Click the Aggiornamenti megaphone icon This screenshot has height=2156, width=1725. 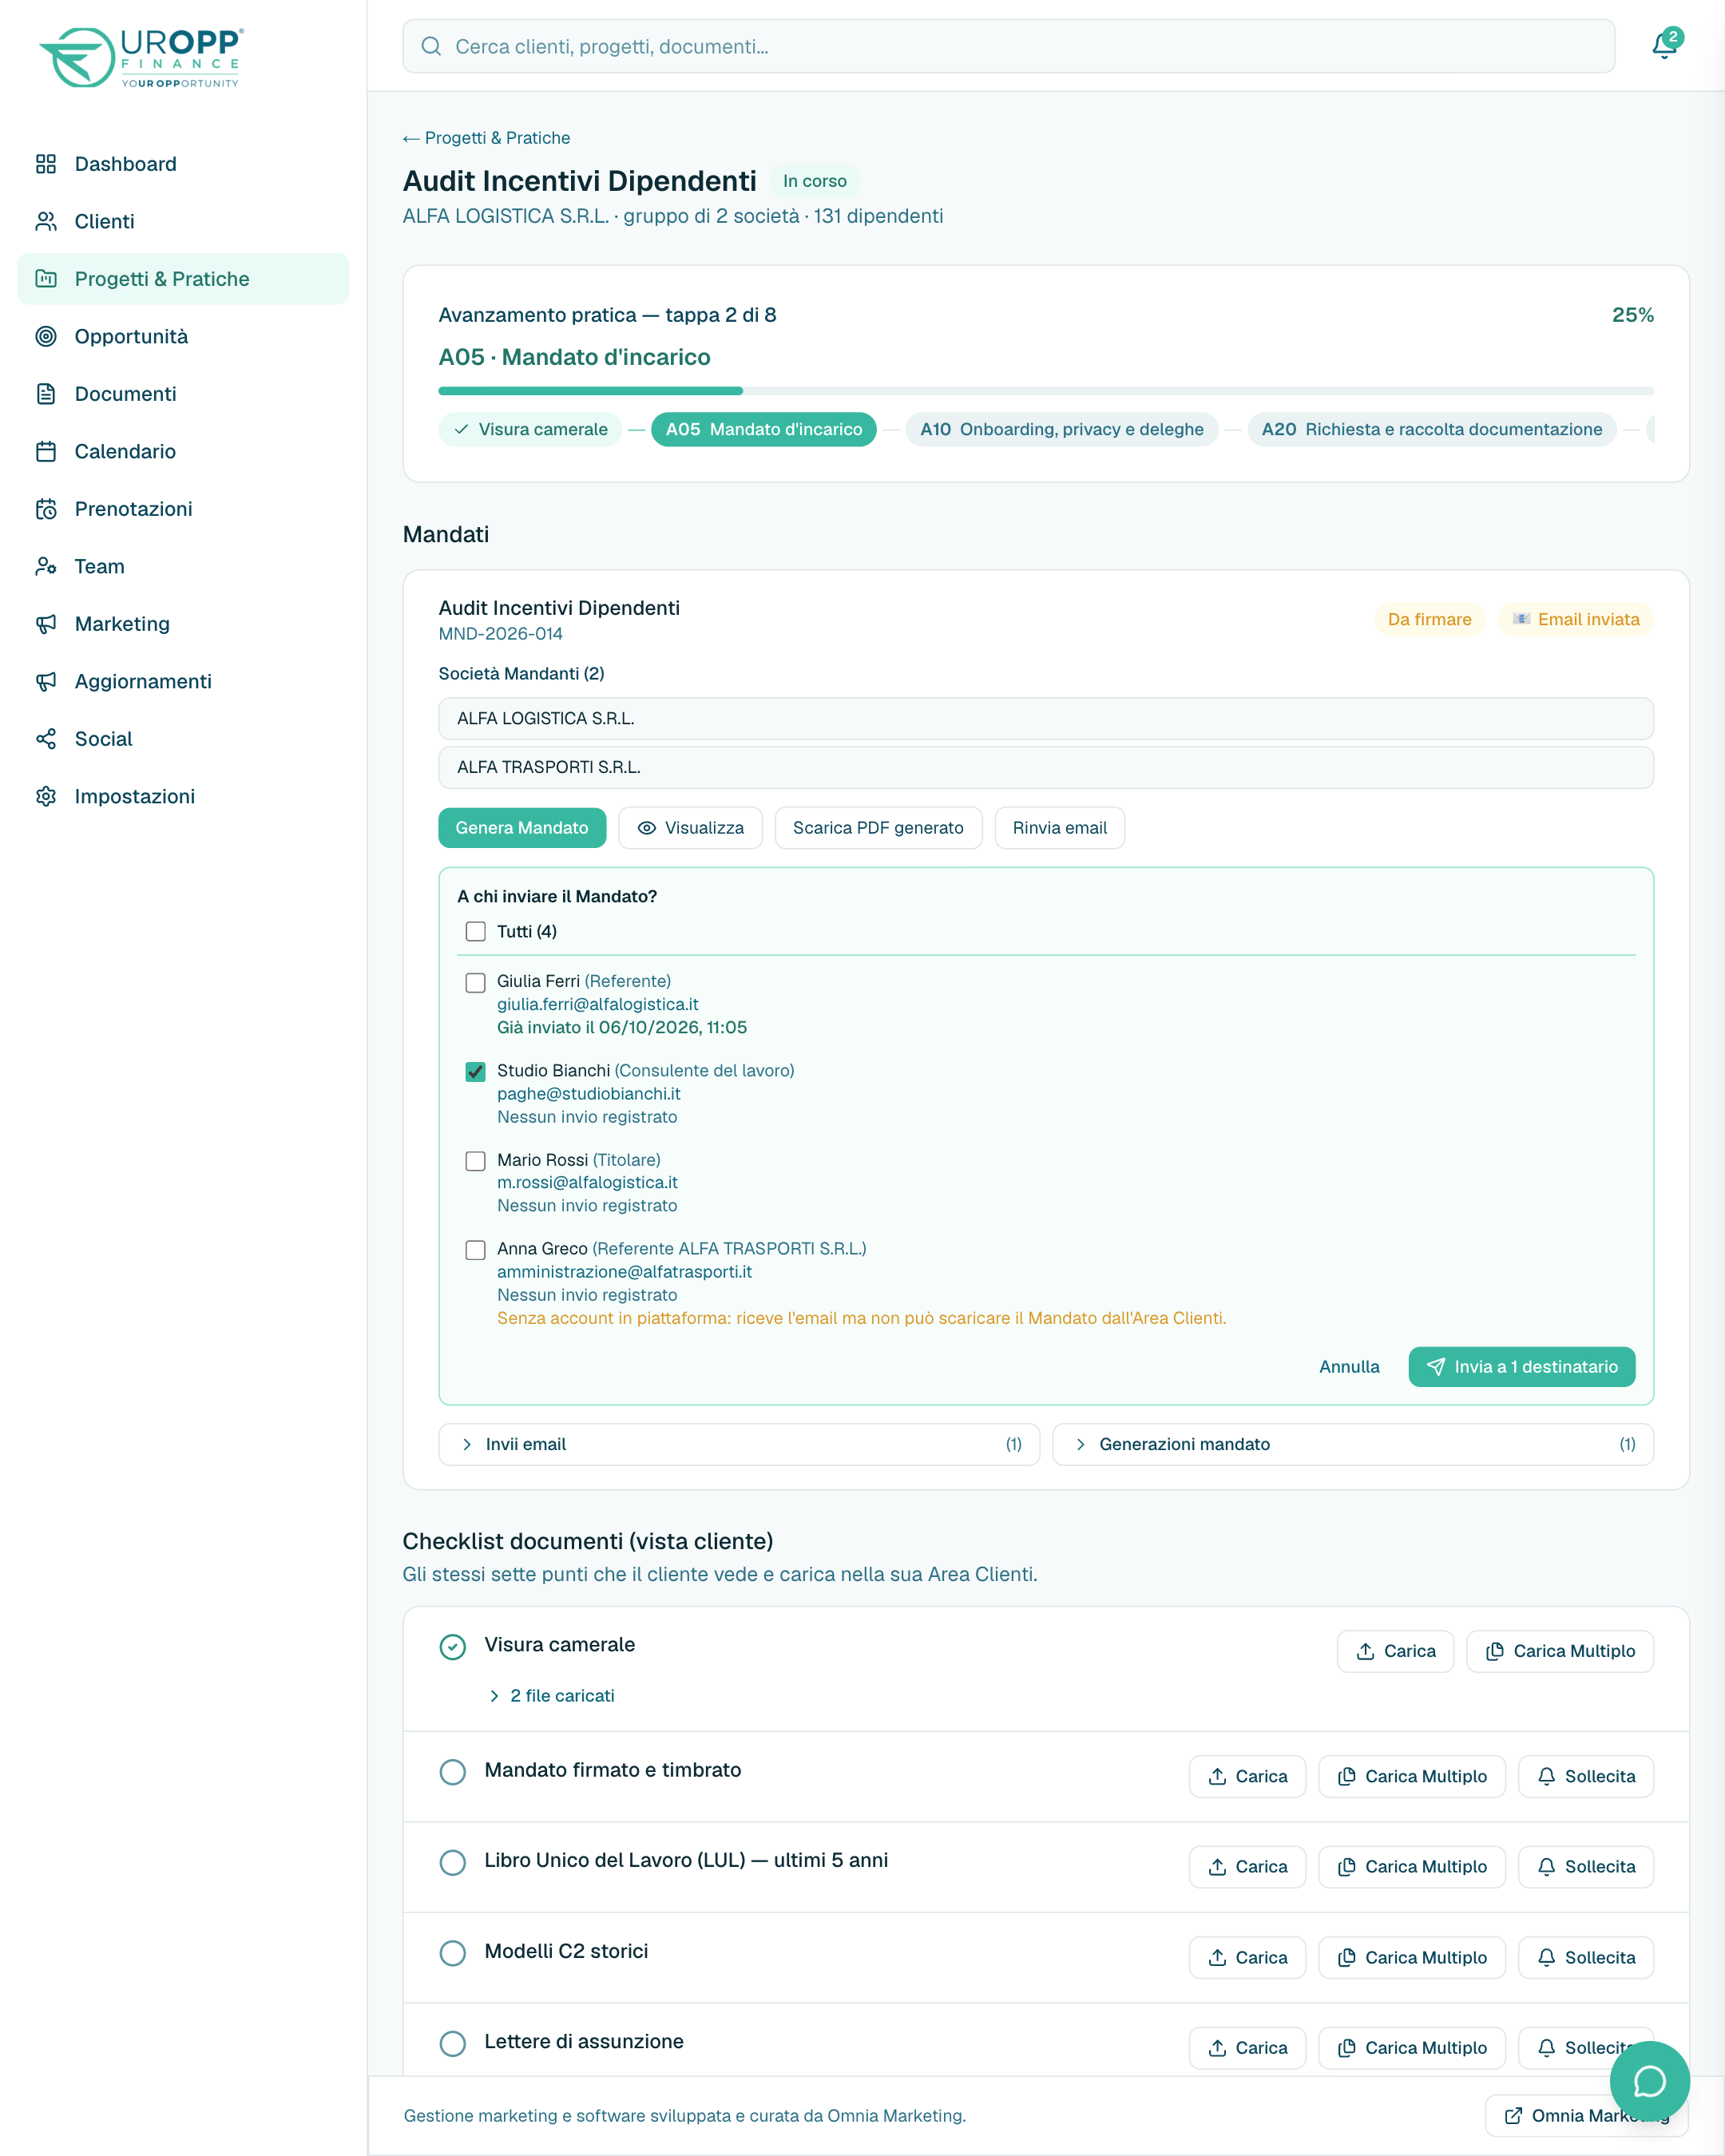click(x=46, y=681)
